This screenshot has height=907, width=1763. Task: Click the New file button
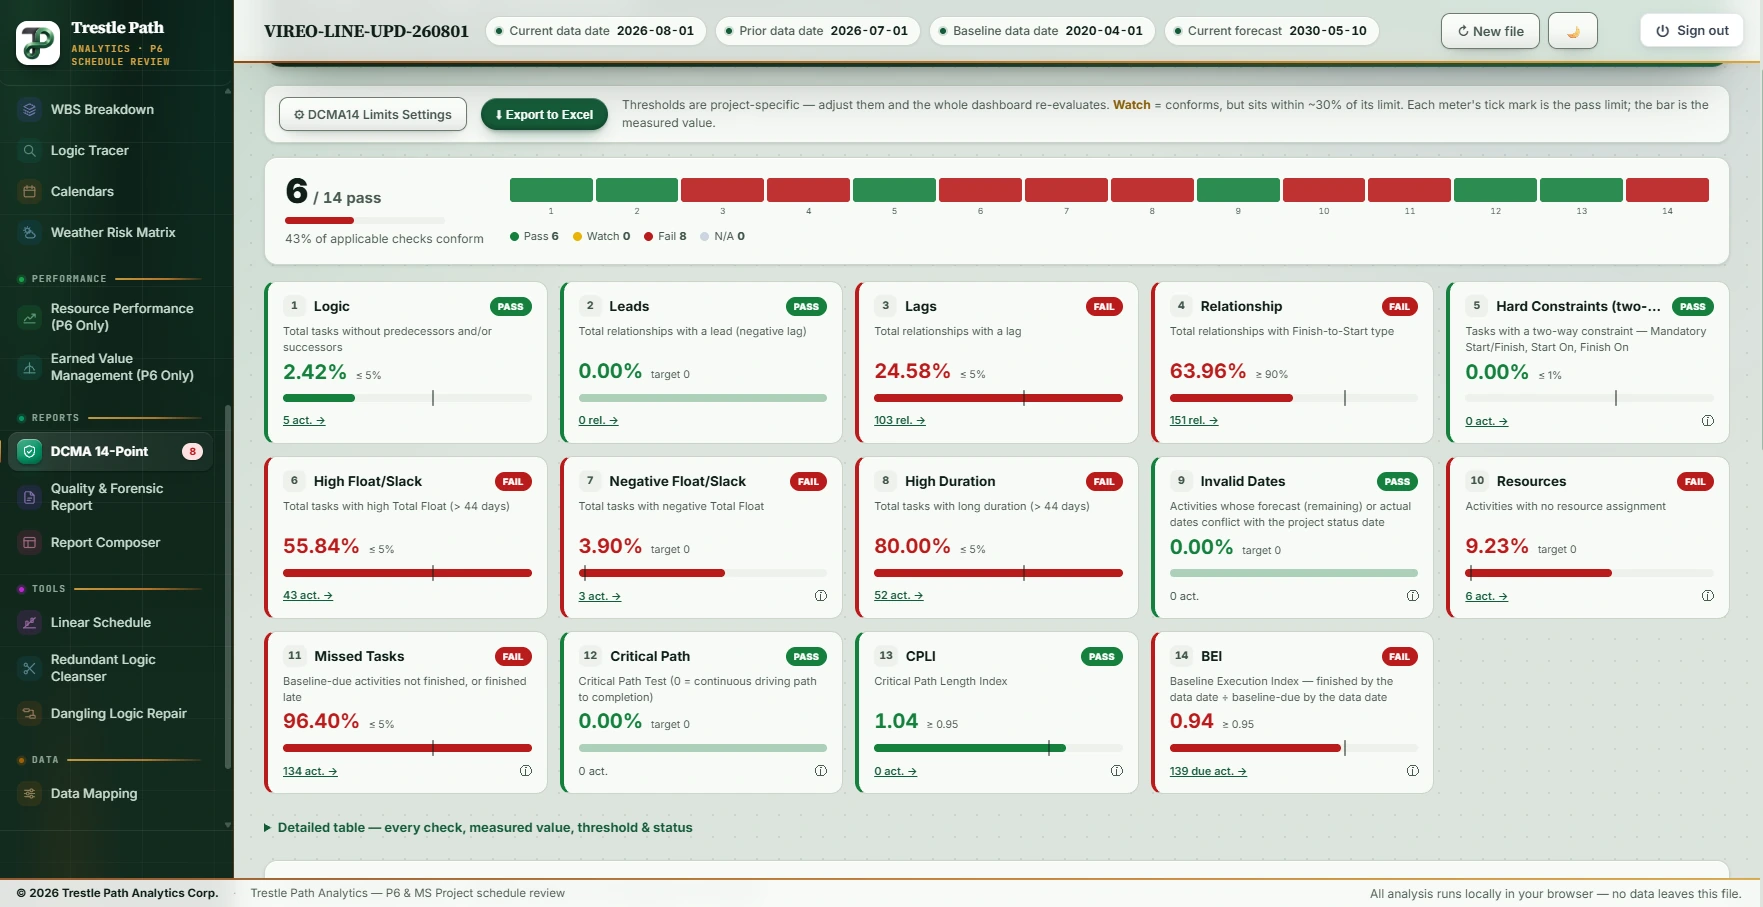pos(1490,31)
